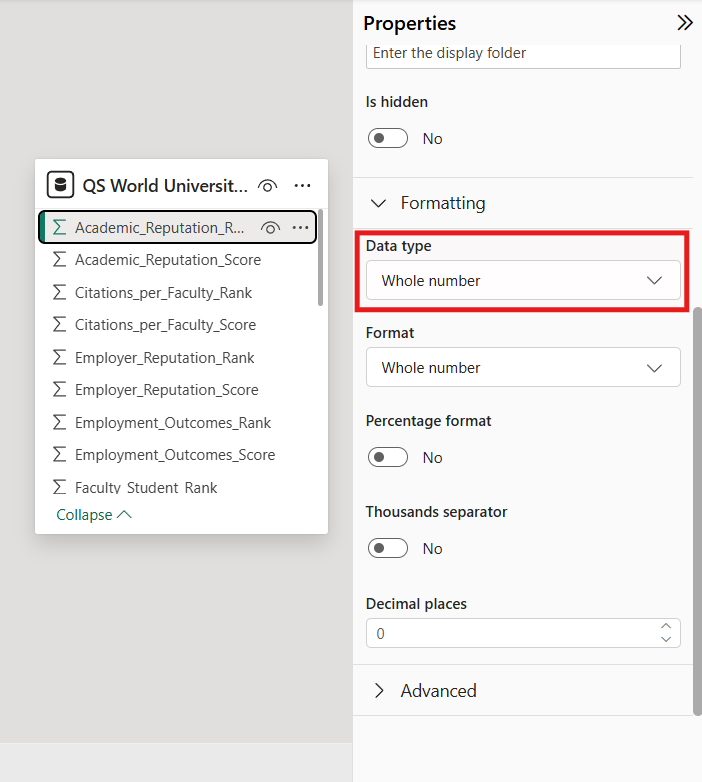The image size is (702, 782).
Task: Hide Academic_Reputation_Rank column using eye icon
Action: click(x=269, y=228)
